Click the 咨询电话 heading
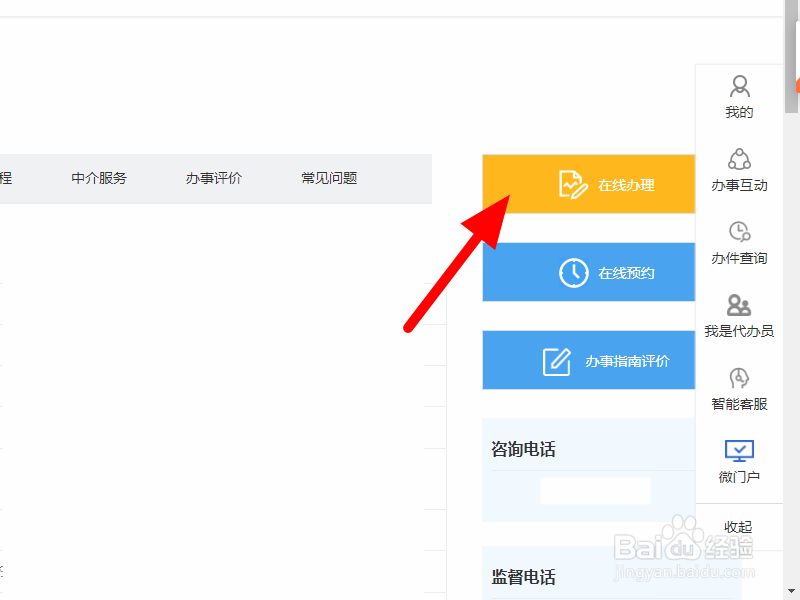Image resolution: width=800 pixels, height=600 pixels. coord(523,449)
